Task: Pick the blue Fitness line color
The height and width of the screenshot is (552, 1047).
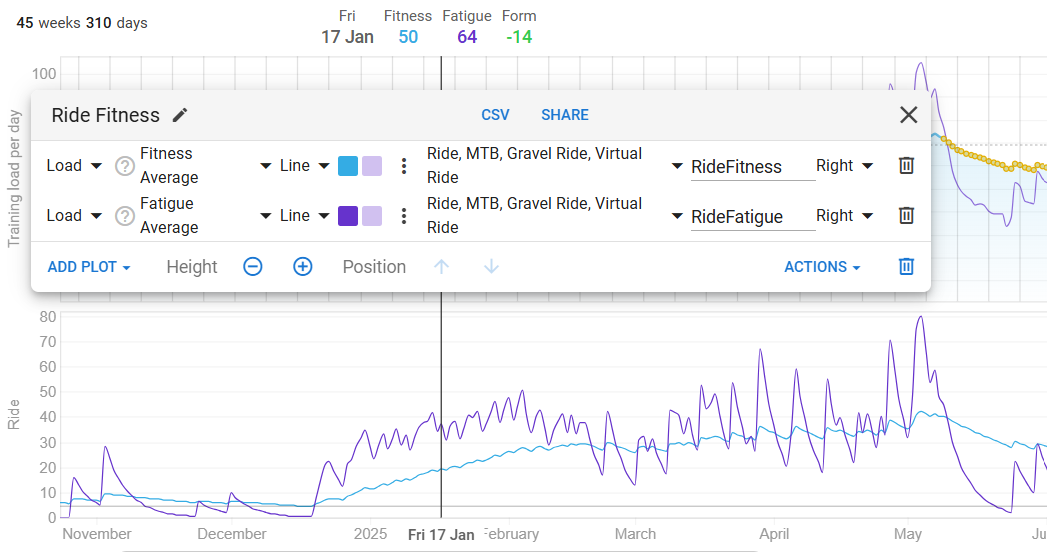Action: coord(348,166)
